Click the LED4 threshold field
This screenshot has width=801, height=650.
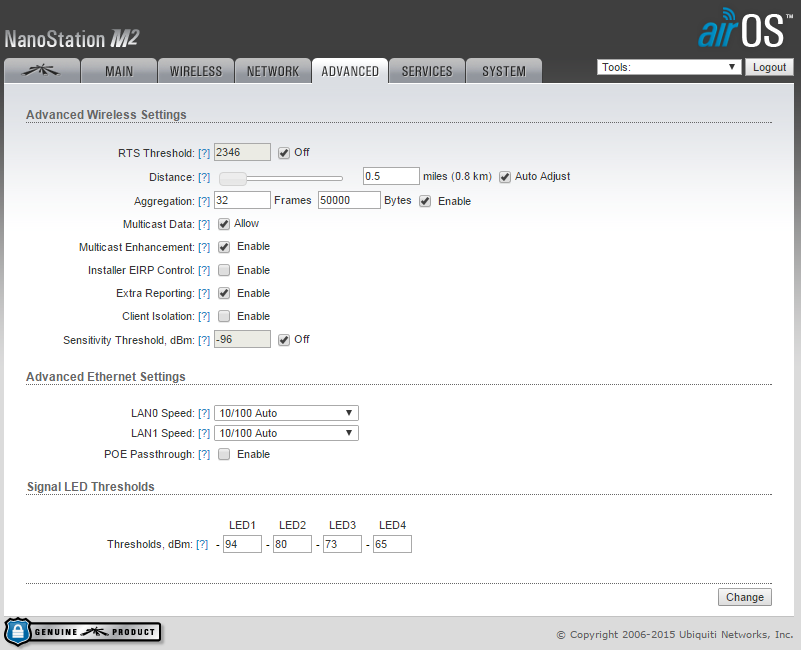point(392,544)
